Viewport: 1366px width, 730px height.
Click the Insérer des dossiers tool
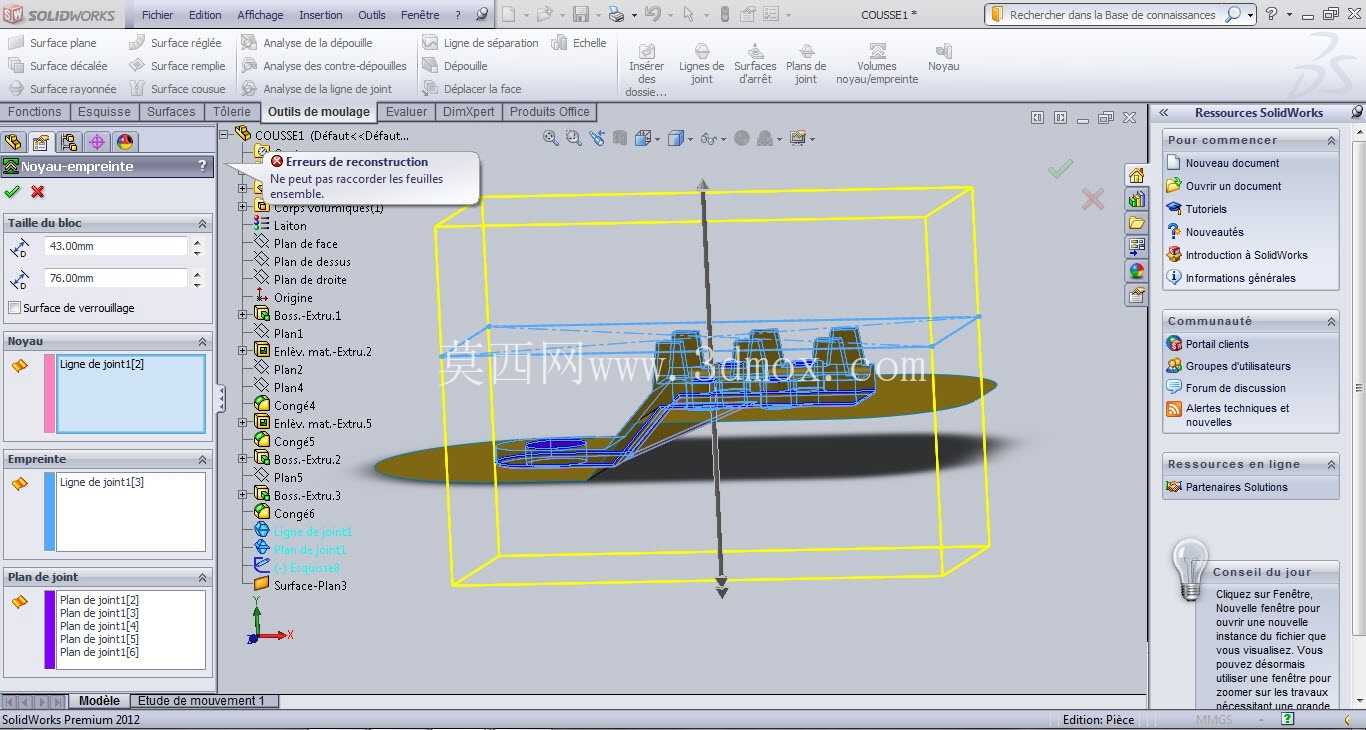646,70
